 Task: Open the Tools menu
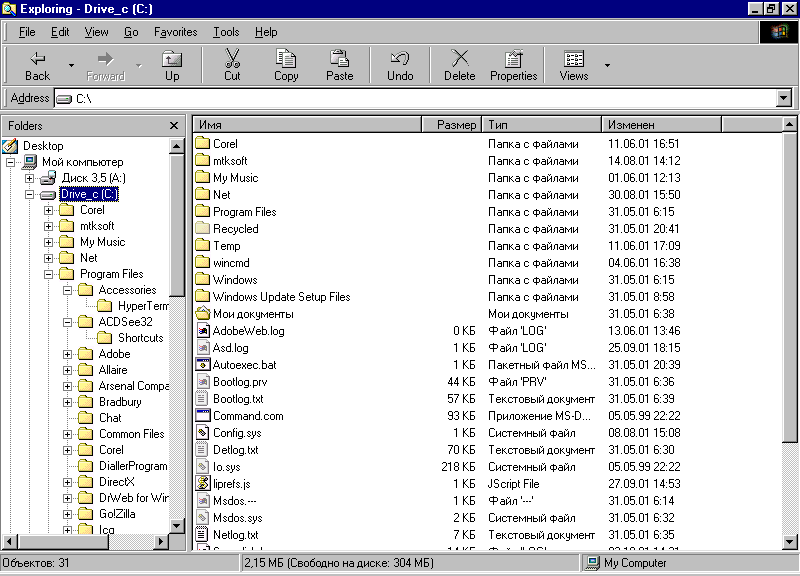226,32
